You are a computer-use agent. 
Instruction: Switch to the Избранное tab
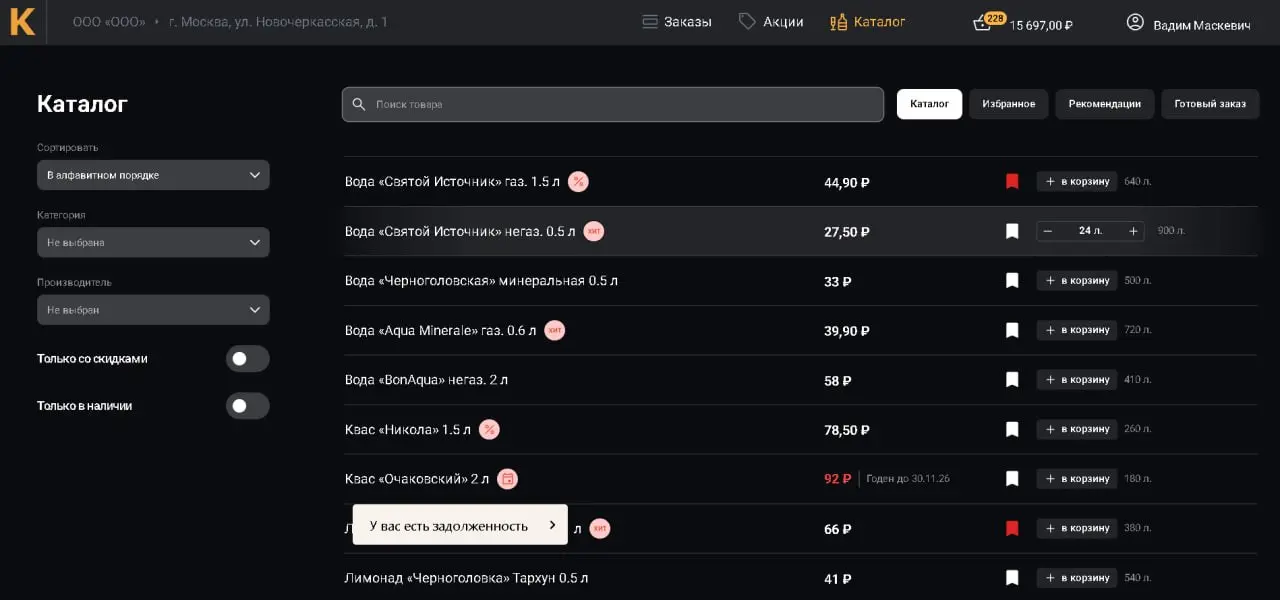click(1008, 104)
